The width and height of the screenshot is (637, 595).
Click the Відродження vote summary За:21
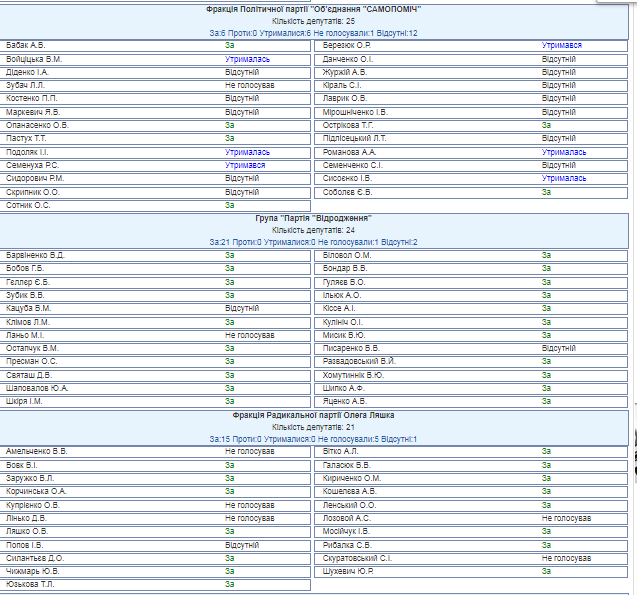pos(313,242)
